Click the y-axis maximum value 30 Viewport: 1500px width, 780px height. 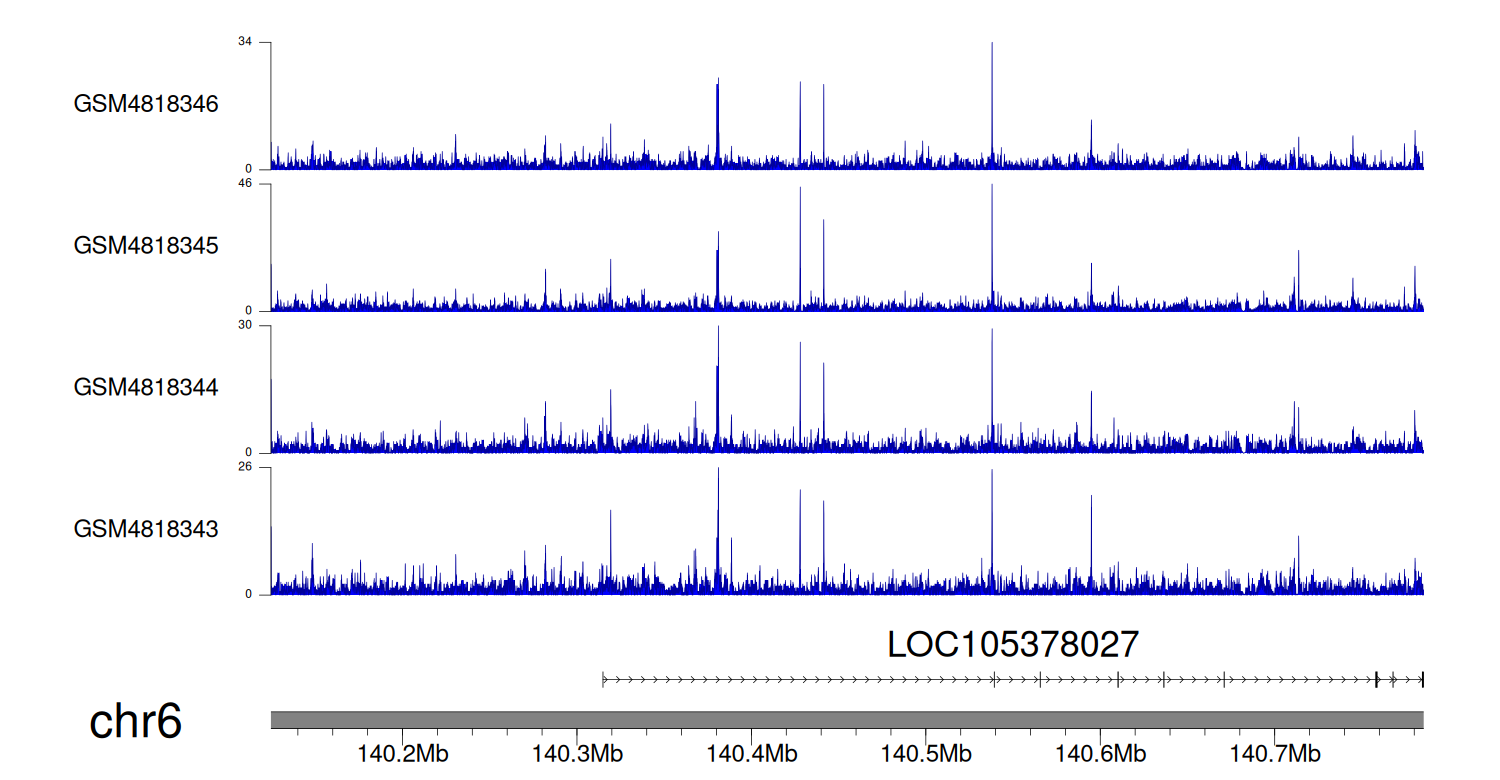(245, 325)
